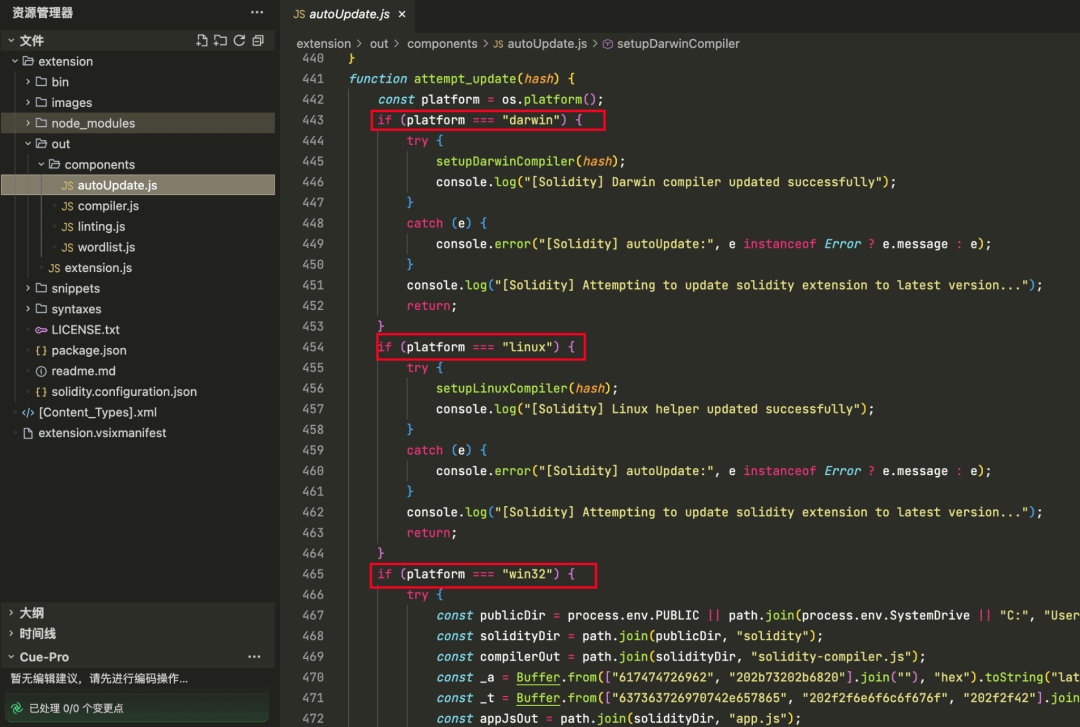The image size is (1080, 727).
Task: Expand the node_modules folder
Action: point(28,123)
